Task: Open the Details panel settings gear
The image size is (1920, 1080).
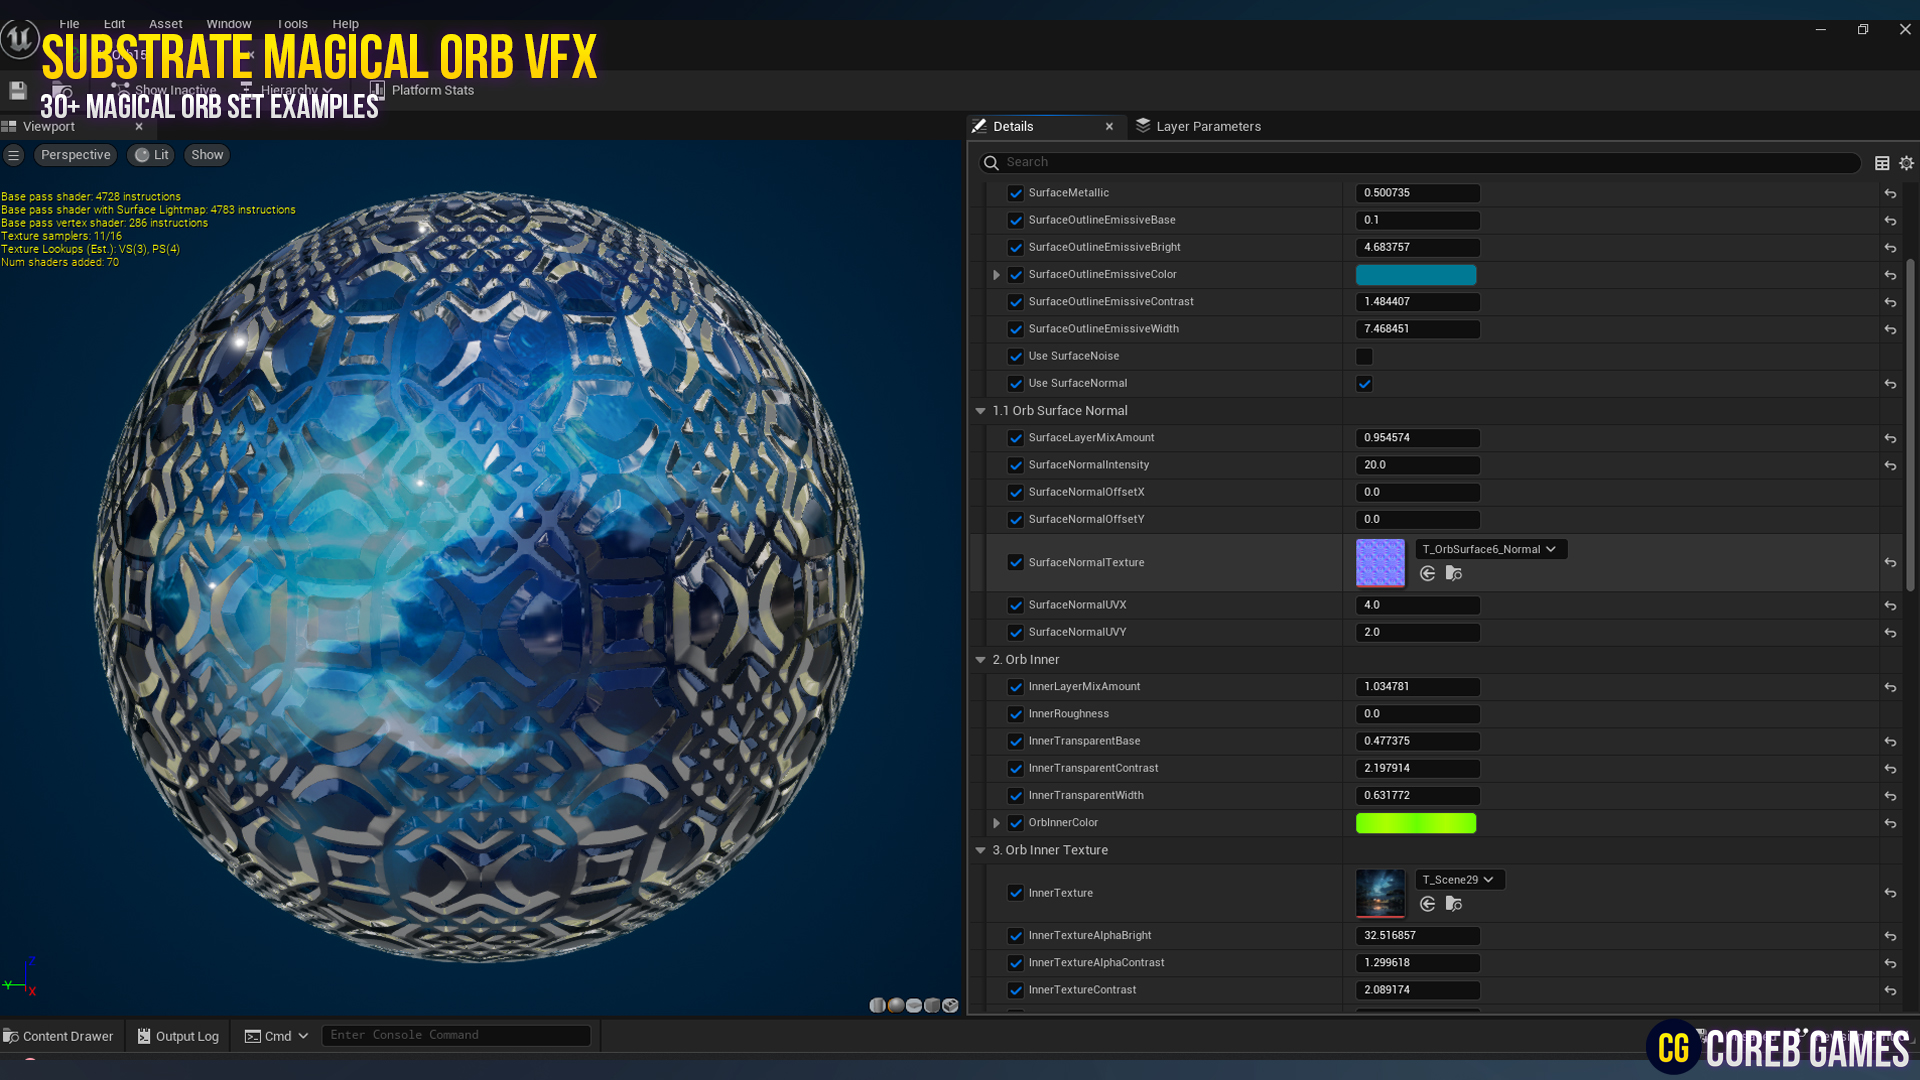Action: click(x=1905, y=162)
